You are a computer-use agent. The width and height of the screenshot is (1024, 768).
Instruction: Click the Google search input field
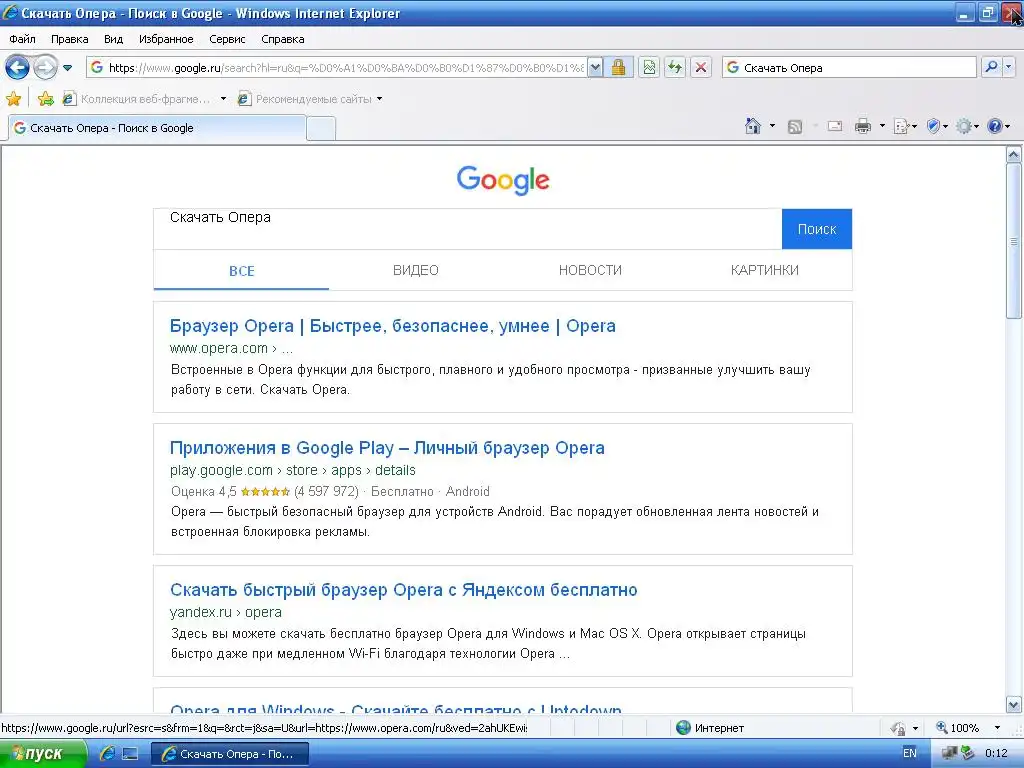[468, 229]
